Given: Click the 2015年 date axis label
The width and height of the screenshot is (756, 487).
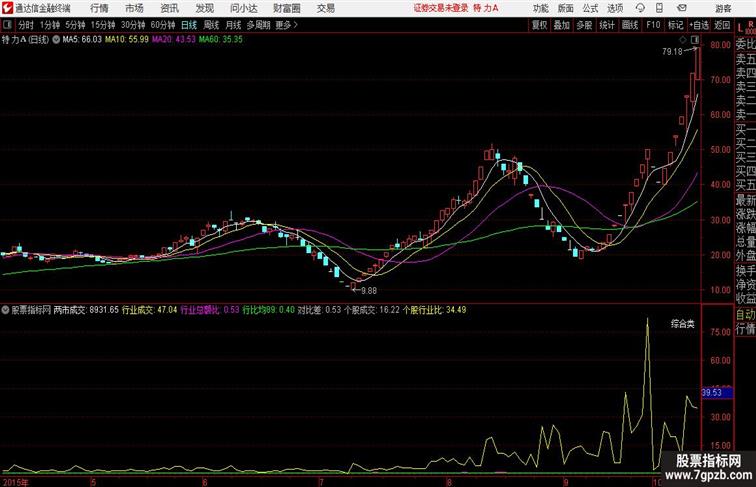Looking at the screenshot, I should tap(15, 482).
